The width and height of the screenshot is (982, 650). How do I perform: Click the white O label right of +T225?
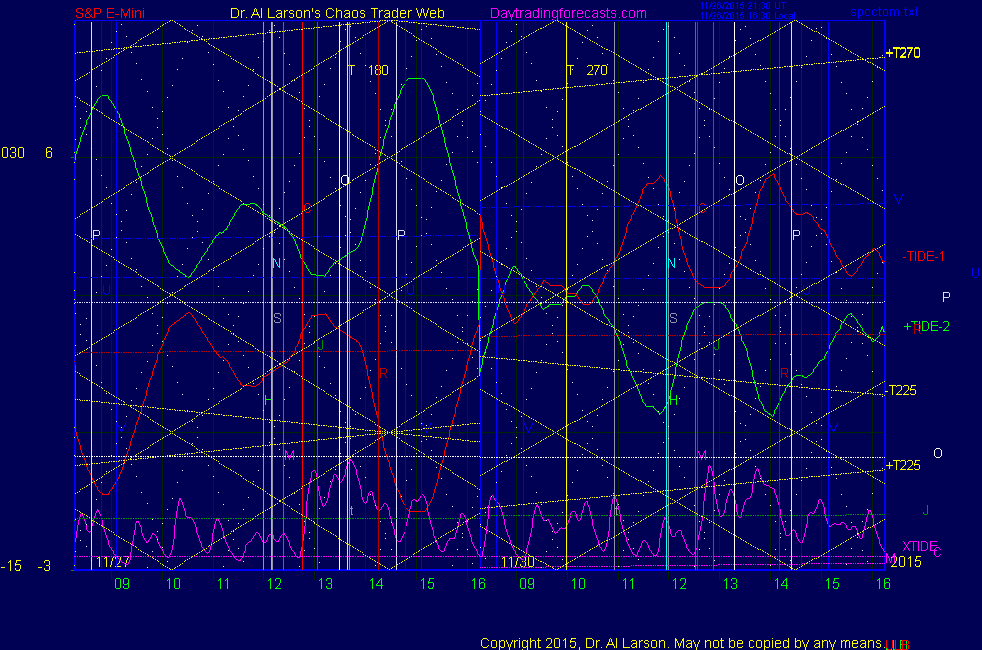937,453
